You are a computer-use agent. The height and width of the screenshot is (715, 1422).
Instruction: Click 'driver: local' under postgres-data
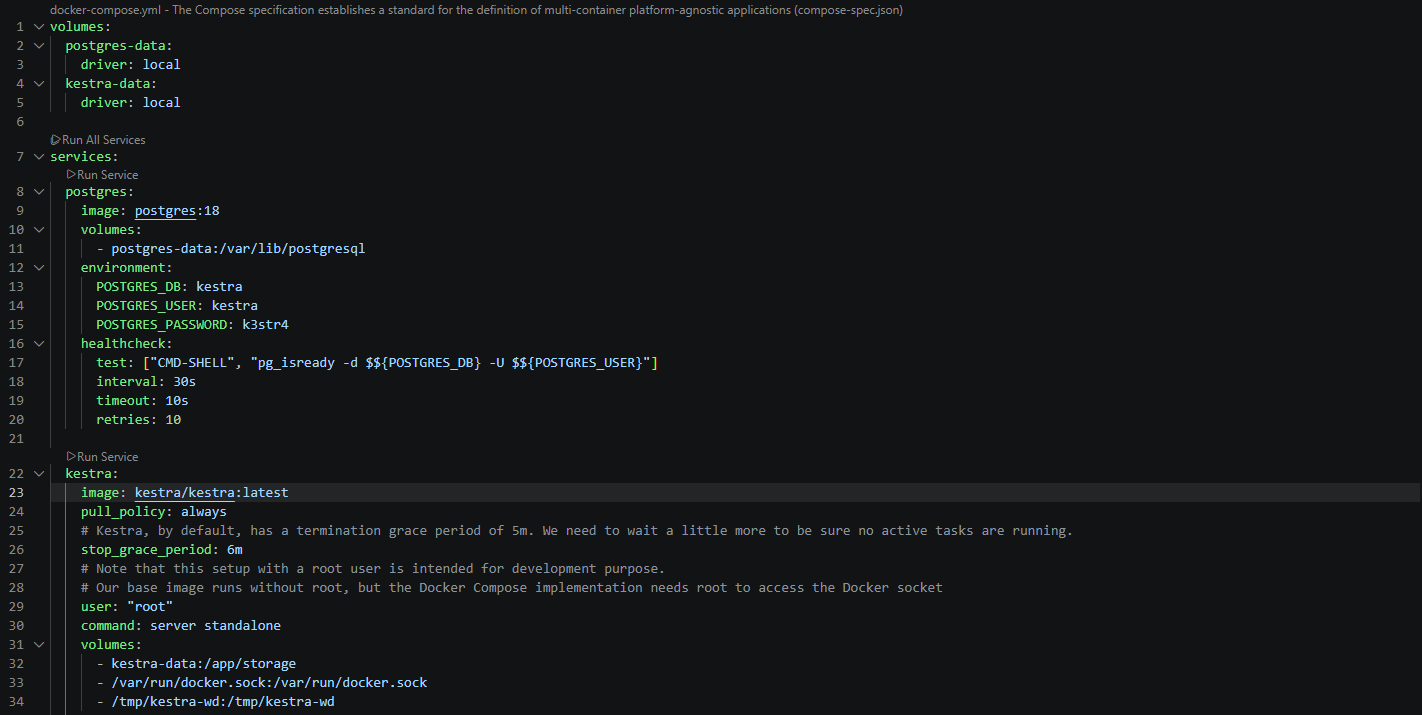pyautogui.click(x=131, y=65)
